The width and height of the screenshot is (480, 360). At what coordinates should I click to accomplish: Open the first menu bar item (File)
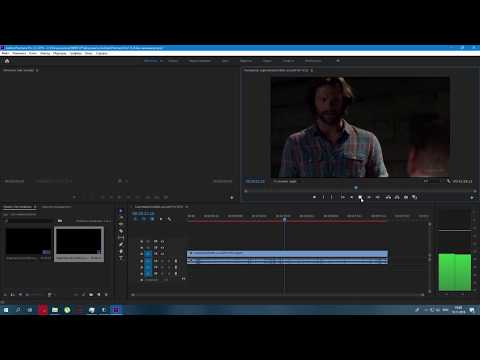[6, 53]
